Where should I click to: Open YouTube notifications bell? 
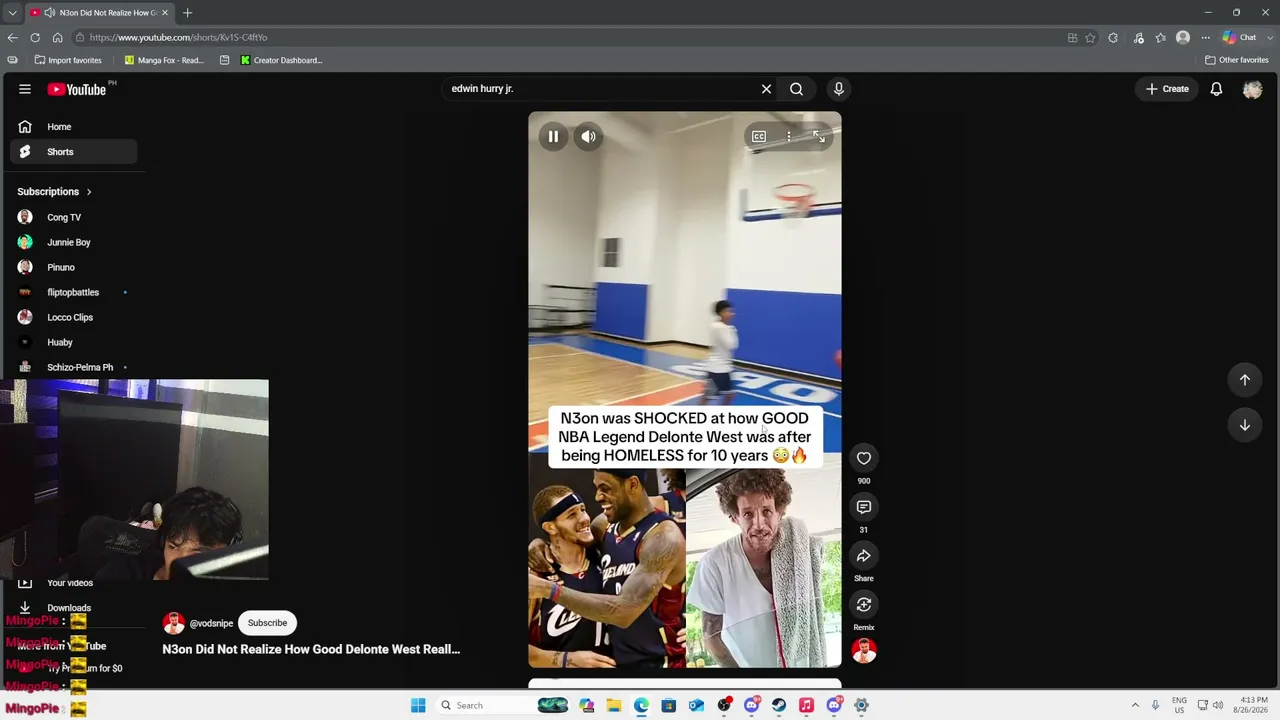[1216, 89]
